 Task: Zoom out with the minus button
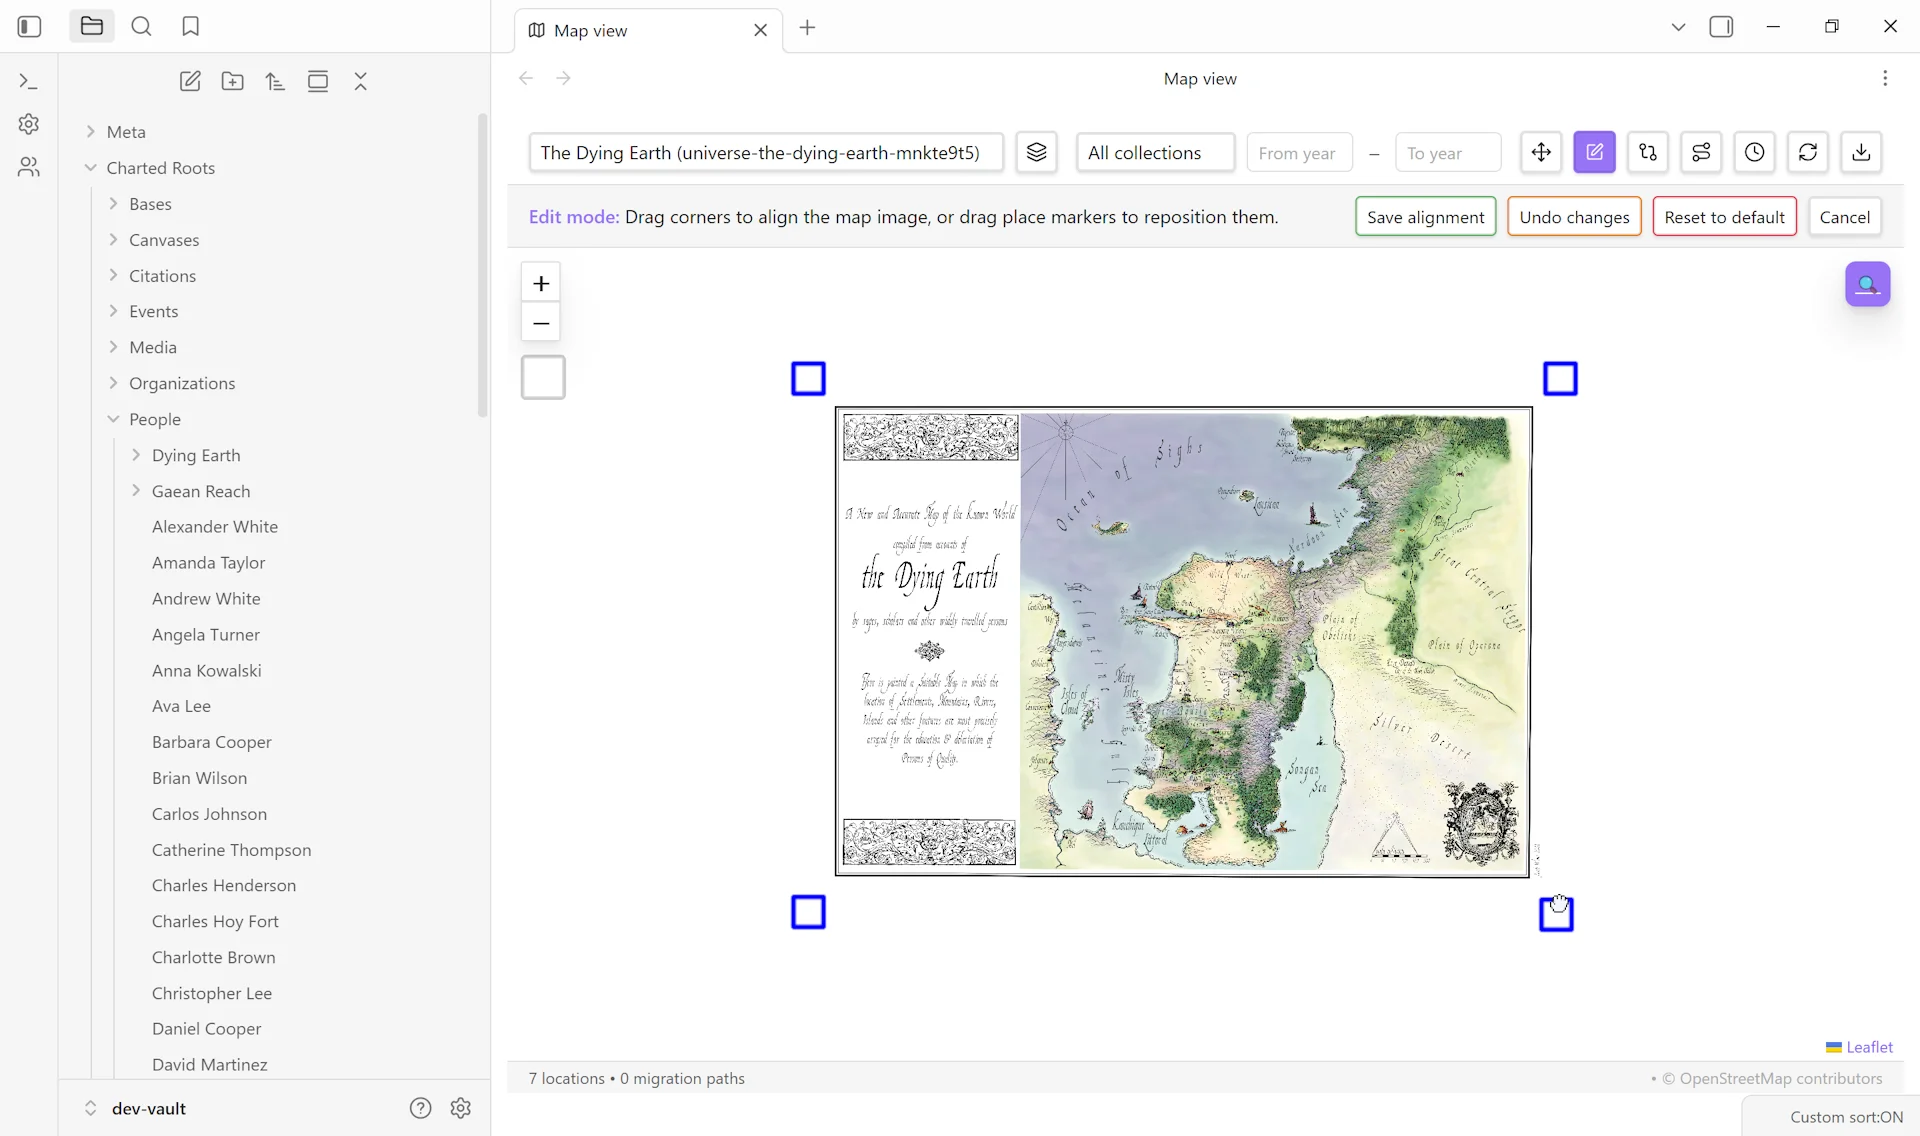pyautogui.click(x=541, y=323)
